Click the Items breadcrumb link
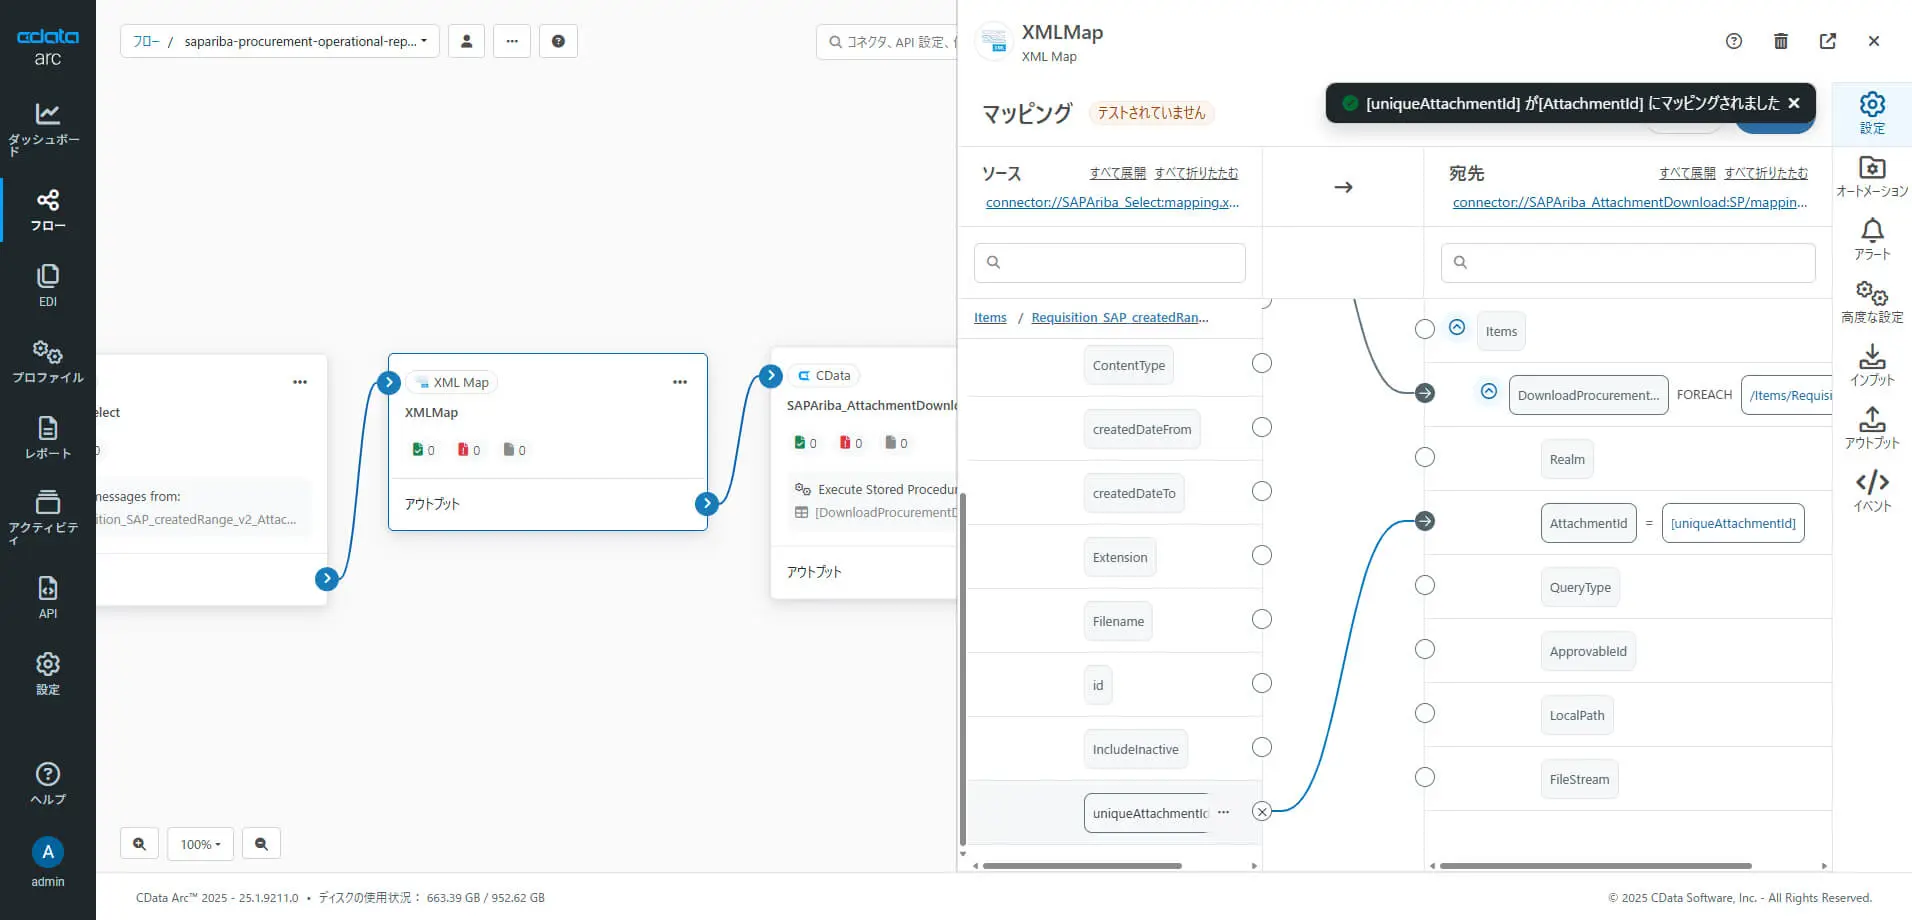The height and width of the screenshot is (920, 1912). (x=990, y=317)
